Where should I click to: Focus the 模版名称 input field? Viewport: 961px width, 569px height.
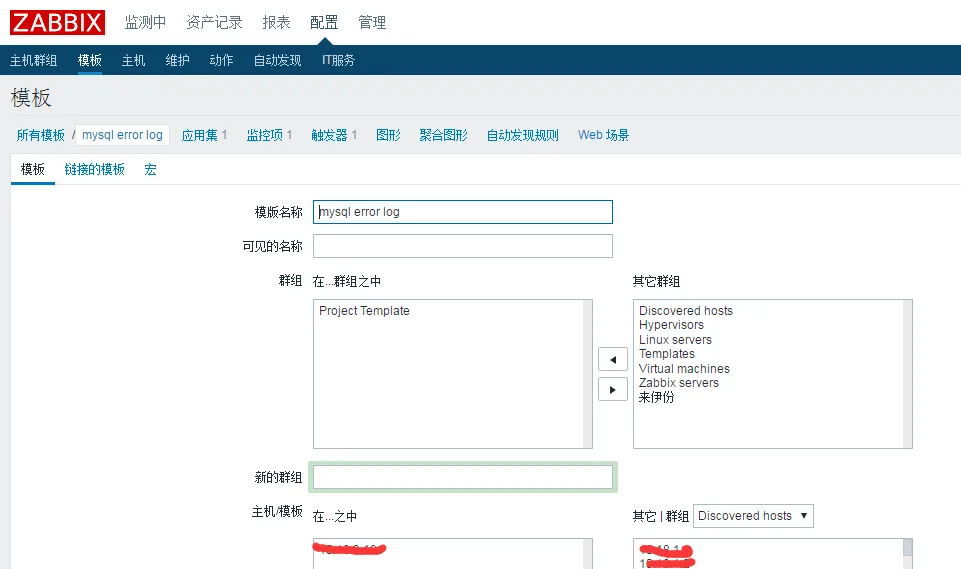463,212
